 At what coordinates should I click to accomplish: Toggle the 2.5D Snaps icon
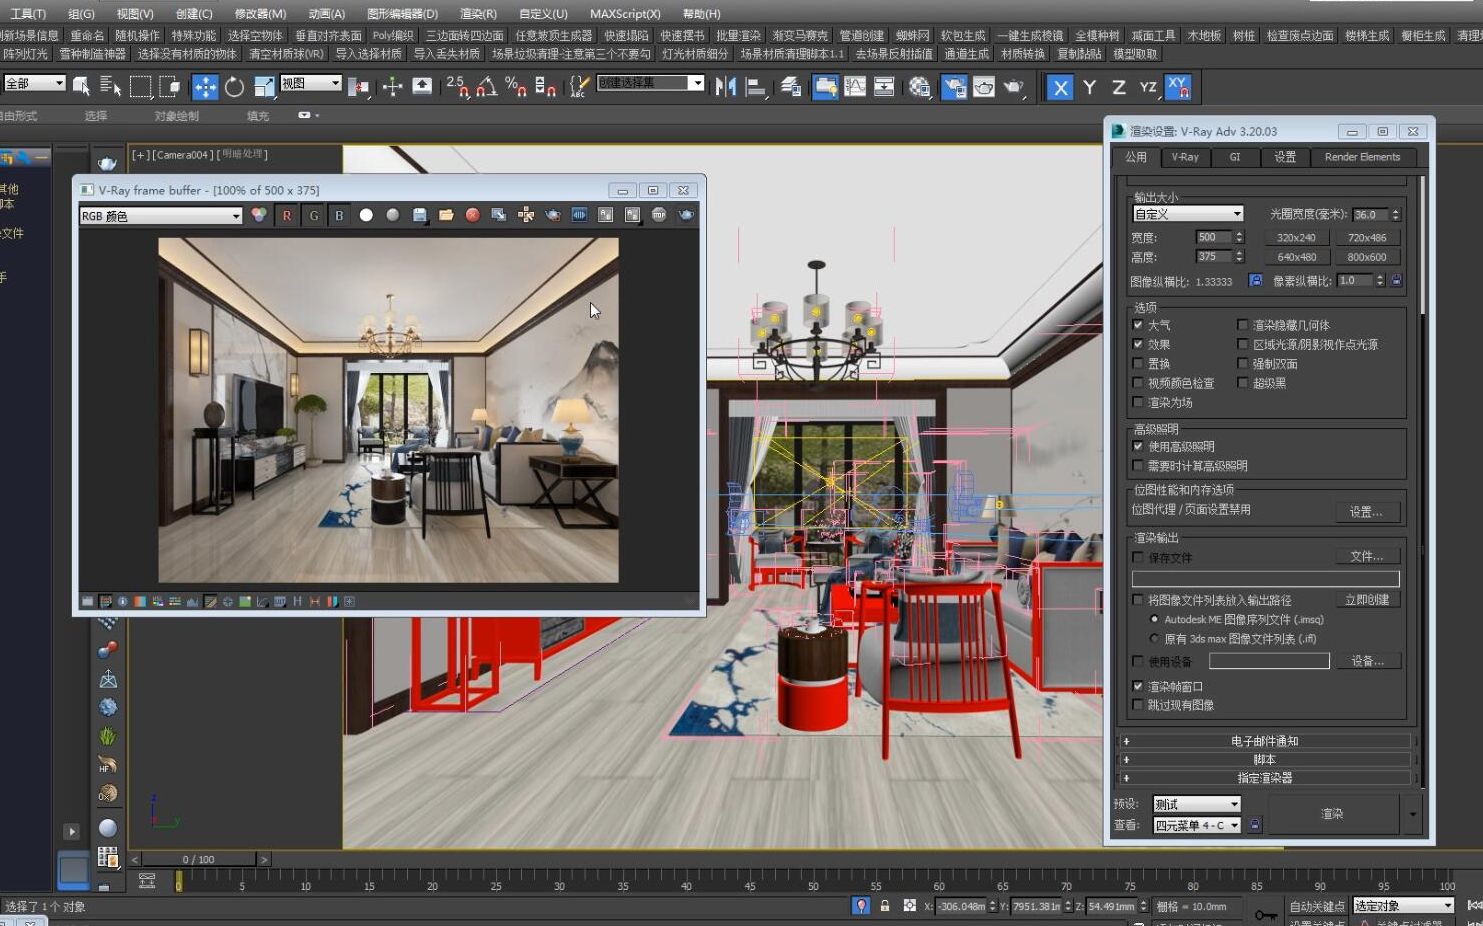click(x=456, y=87)
